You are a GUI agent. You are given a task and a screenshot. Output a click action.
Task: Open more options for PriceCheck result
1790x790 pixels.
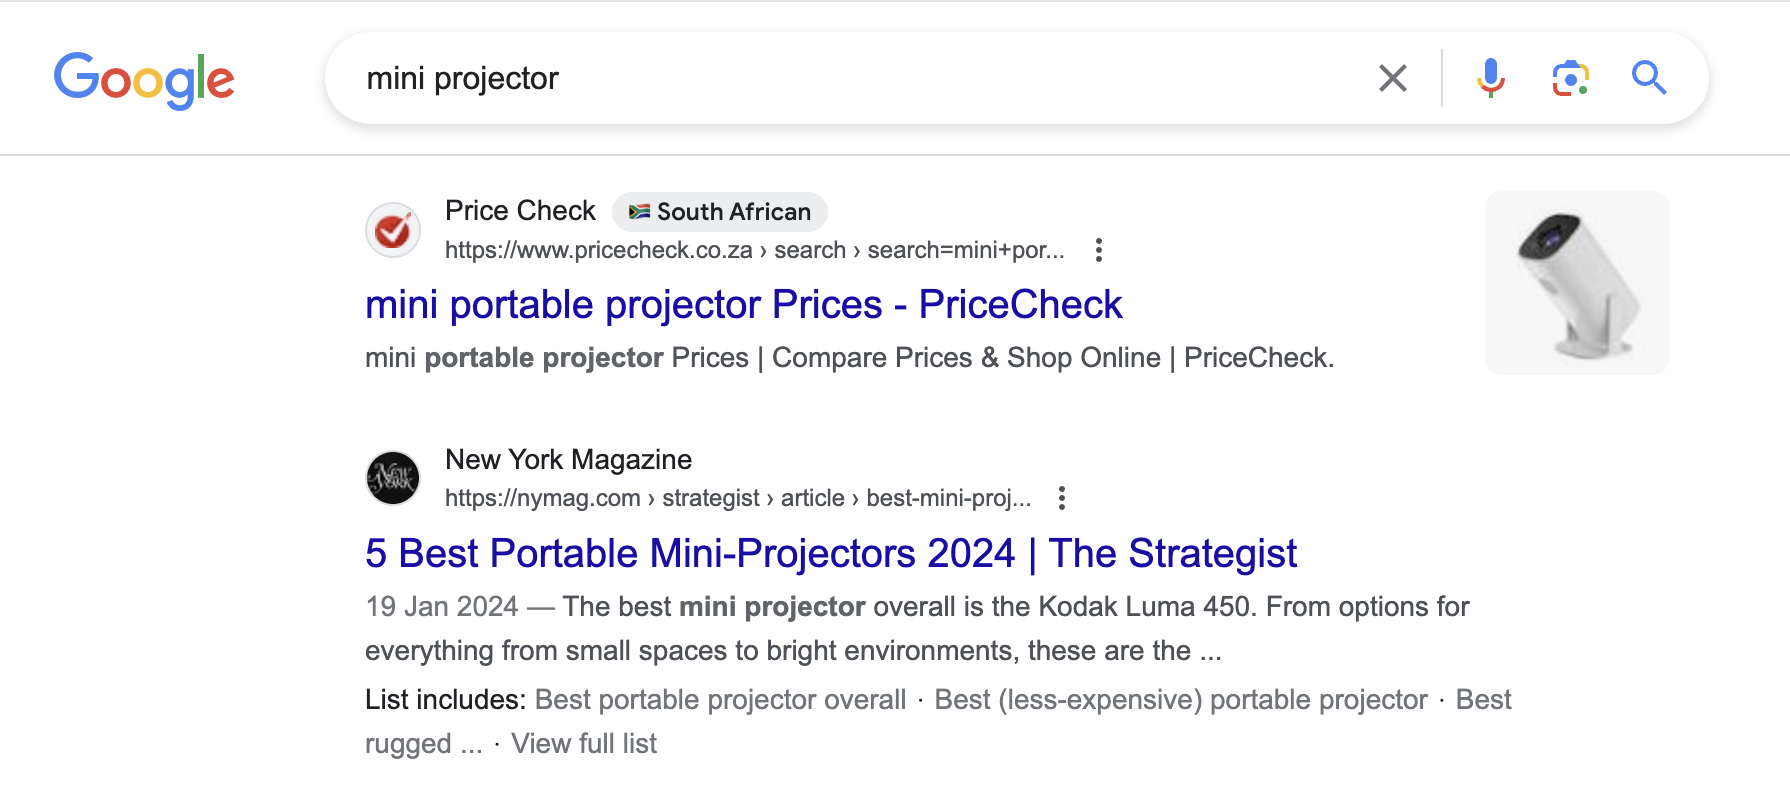point(1098,250)
